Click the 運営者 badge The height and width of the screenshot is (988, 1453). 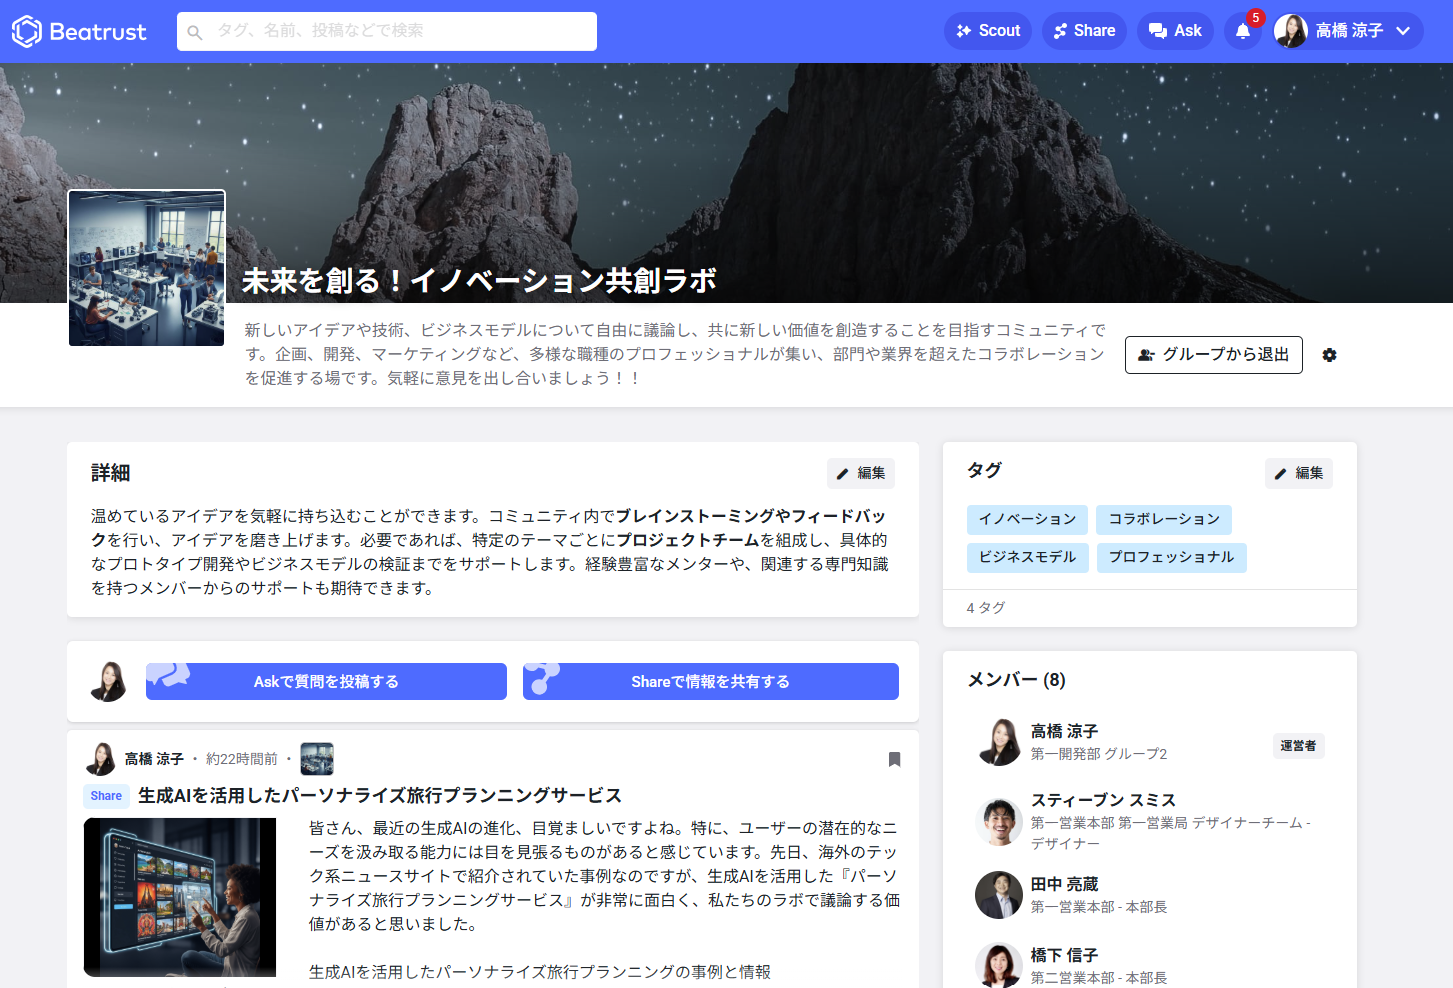pos(1298,746)
